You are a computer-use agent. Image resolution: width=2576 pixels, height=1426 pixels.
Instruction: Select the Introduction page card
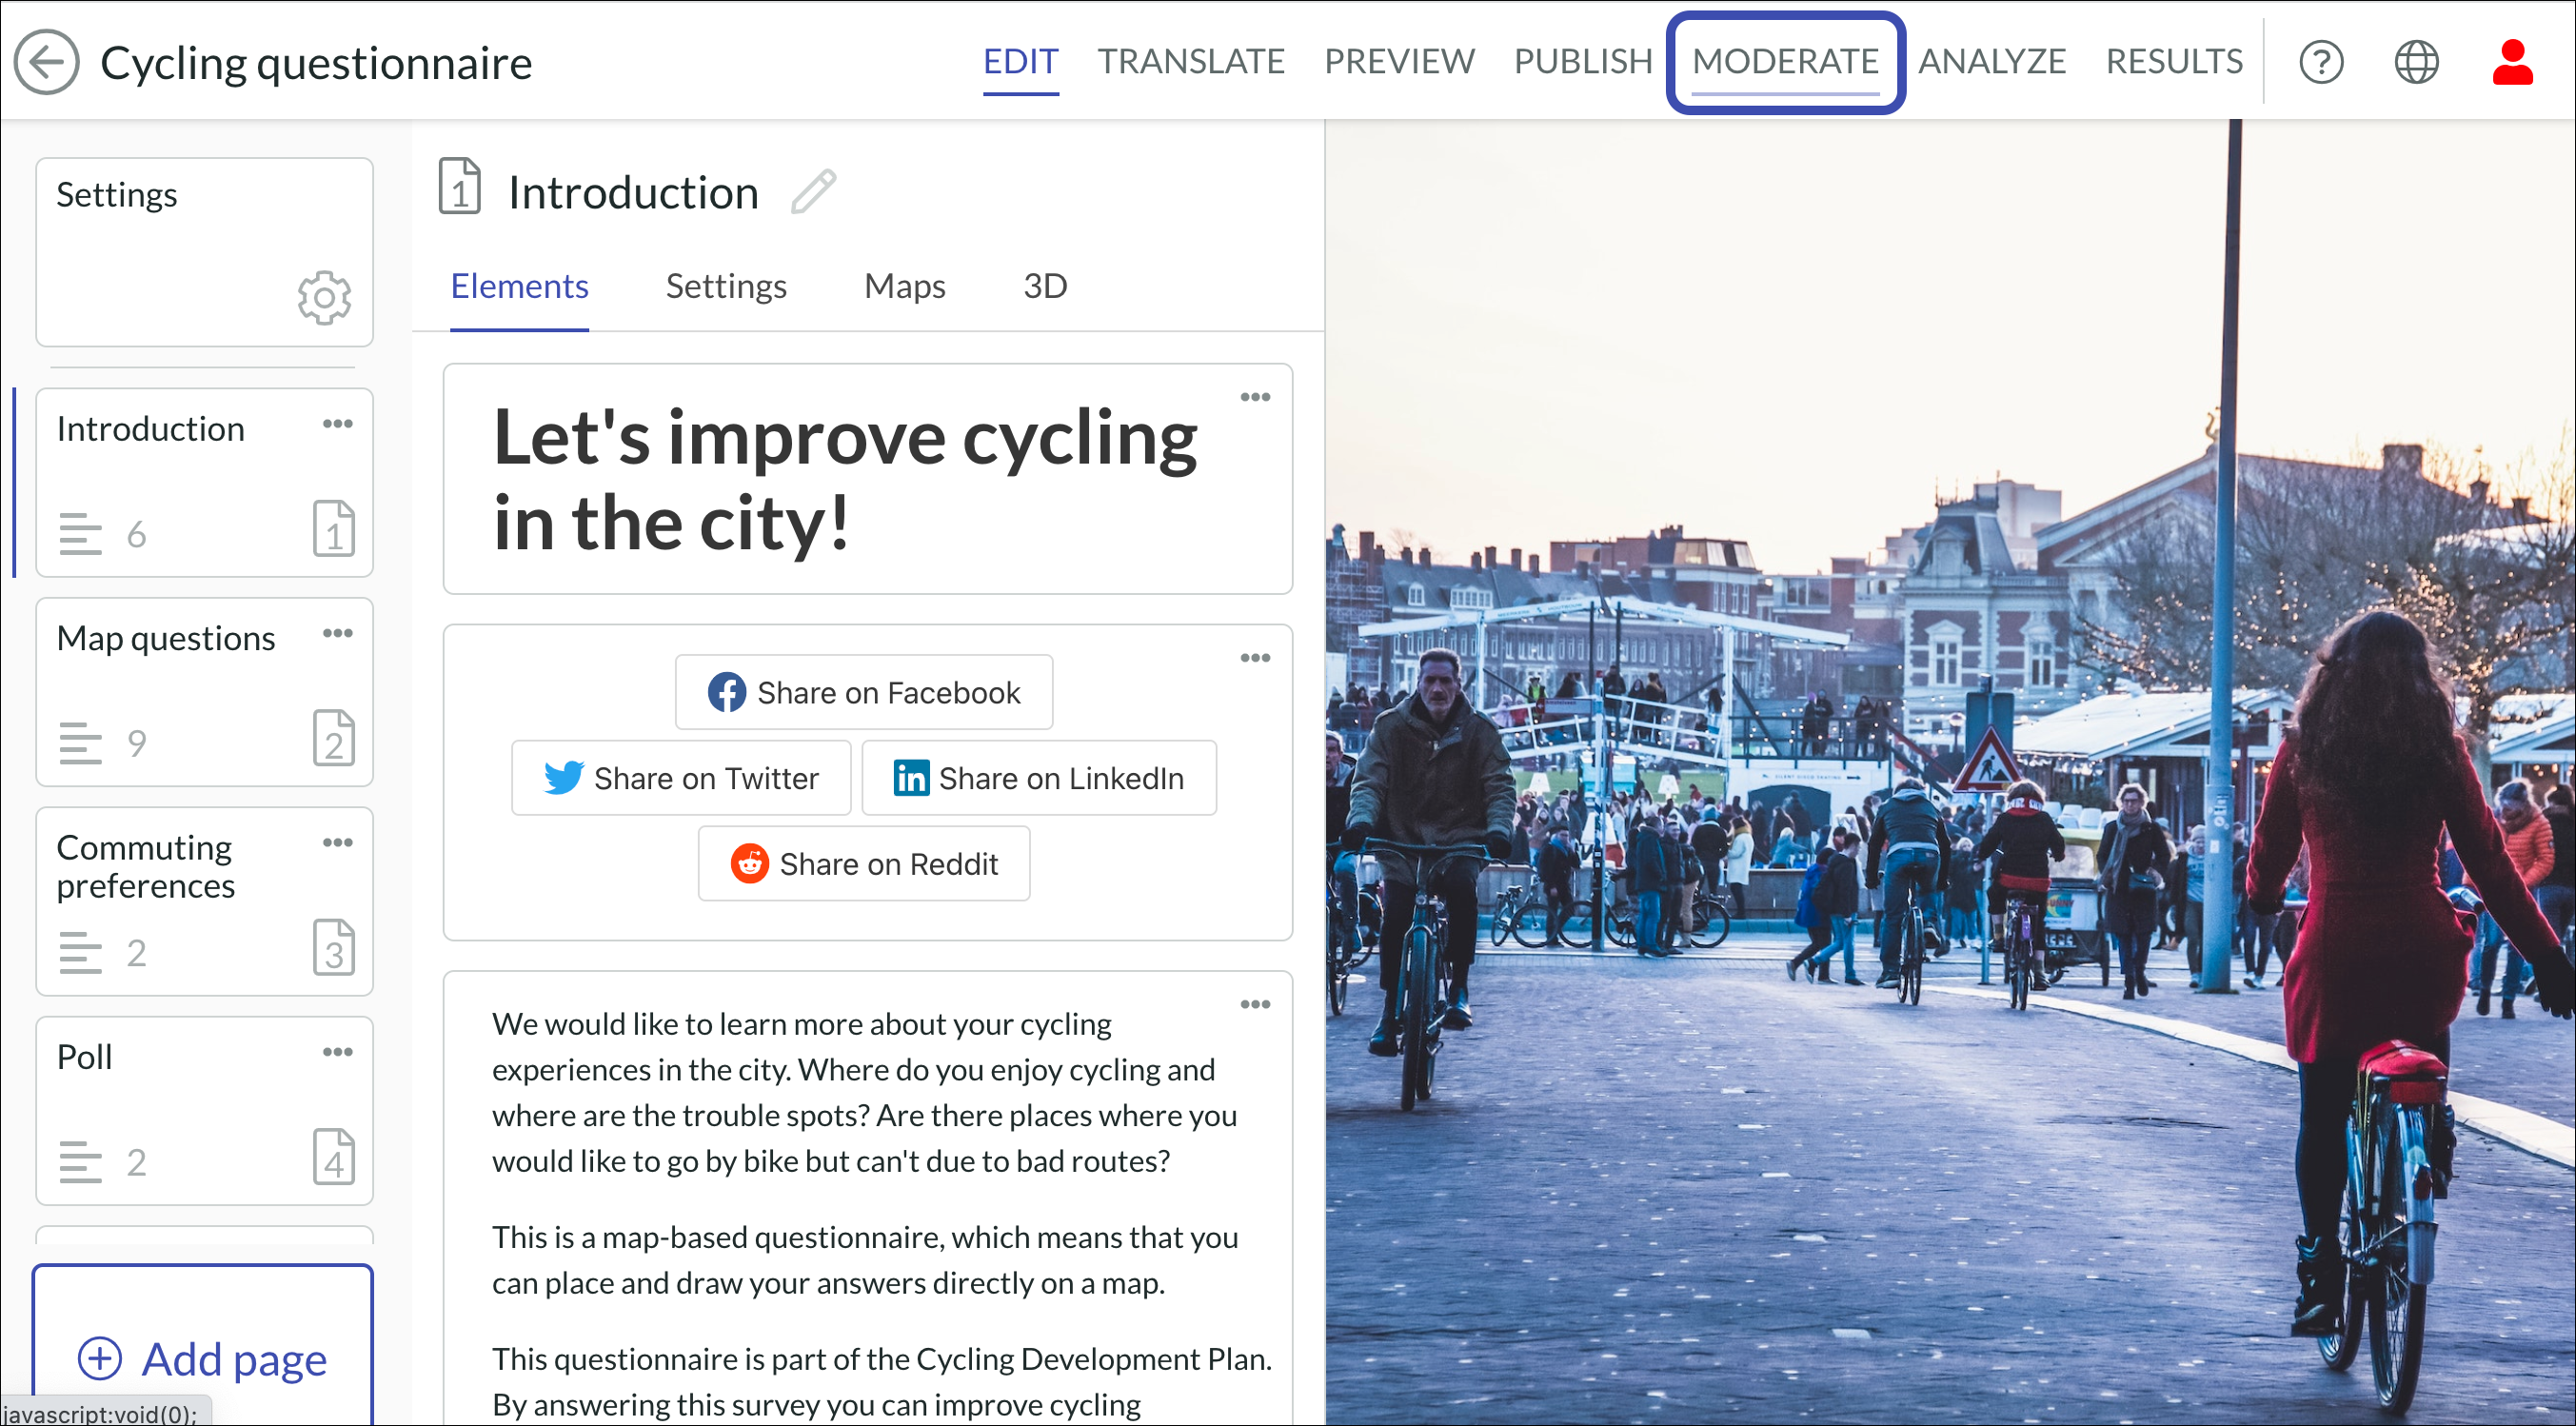[x=204, y=483]
